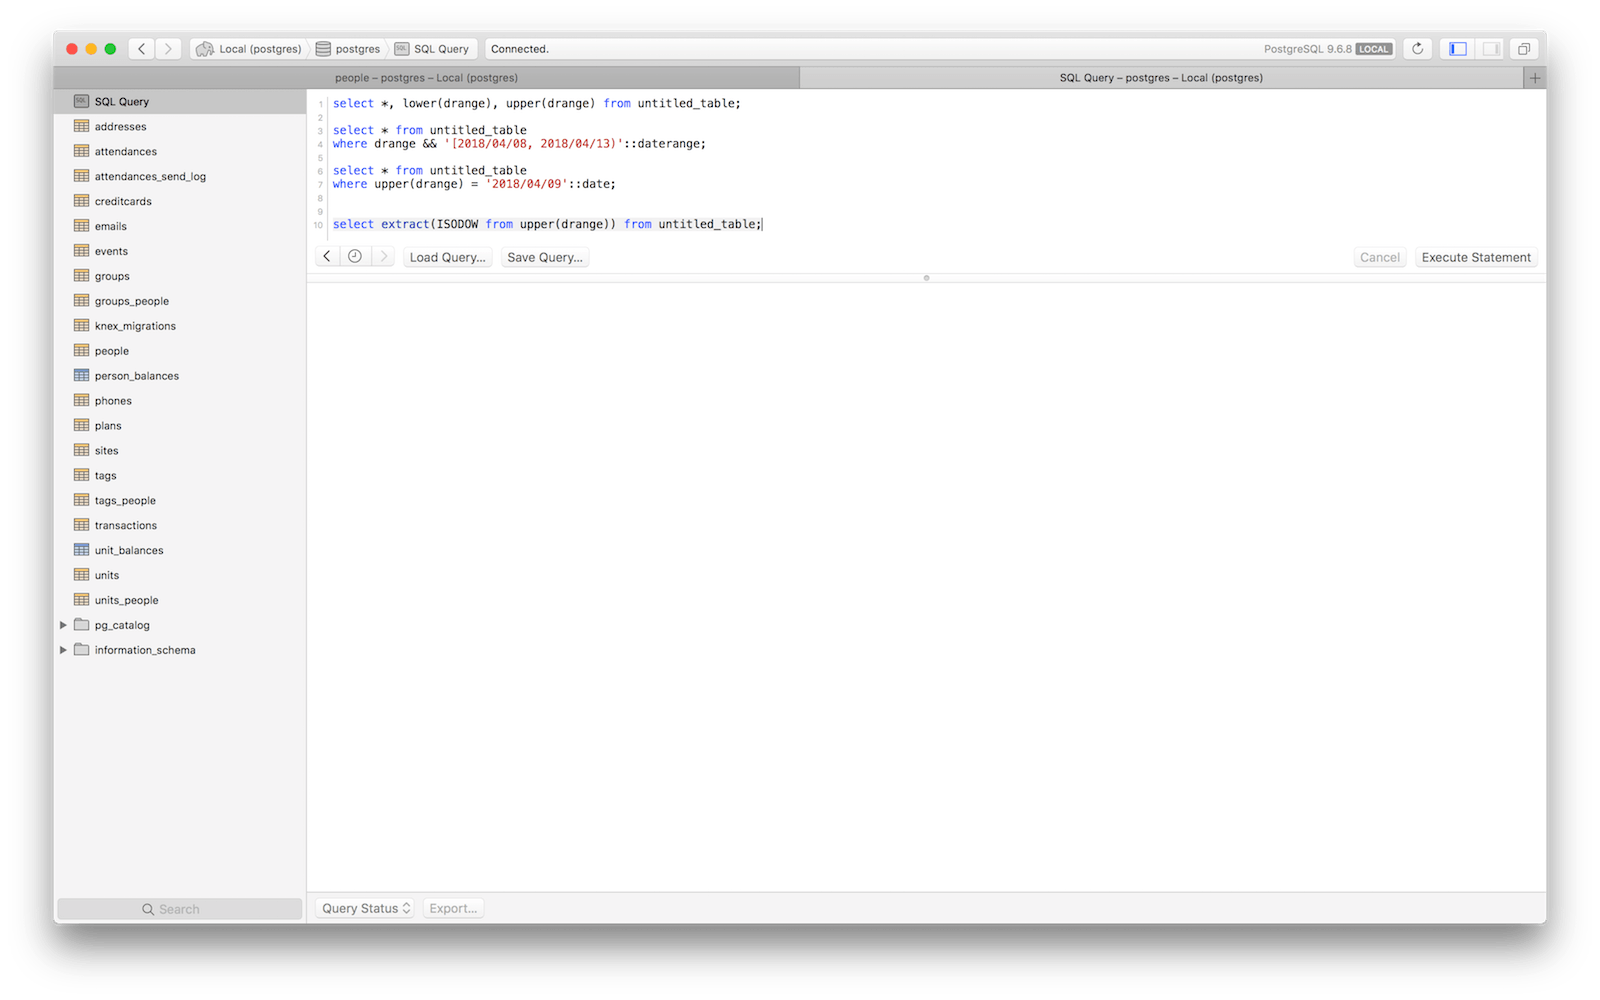Image resolution: width=1600 pixels, height=1000 pixels.
Task: Click the PostgreSQL 9.6.8 version label
Action: coord(1307,49)
